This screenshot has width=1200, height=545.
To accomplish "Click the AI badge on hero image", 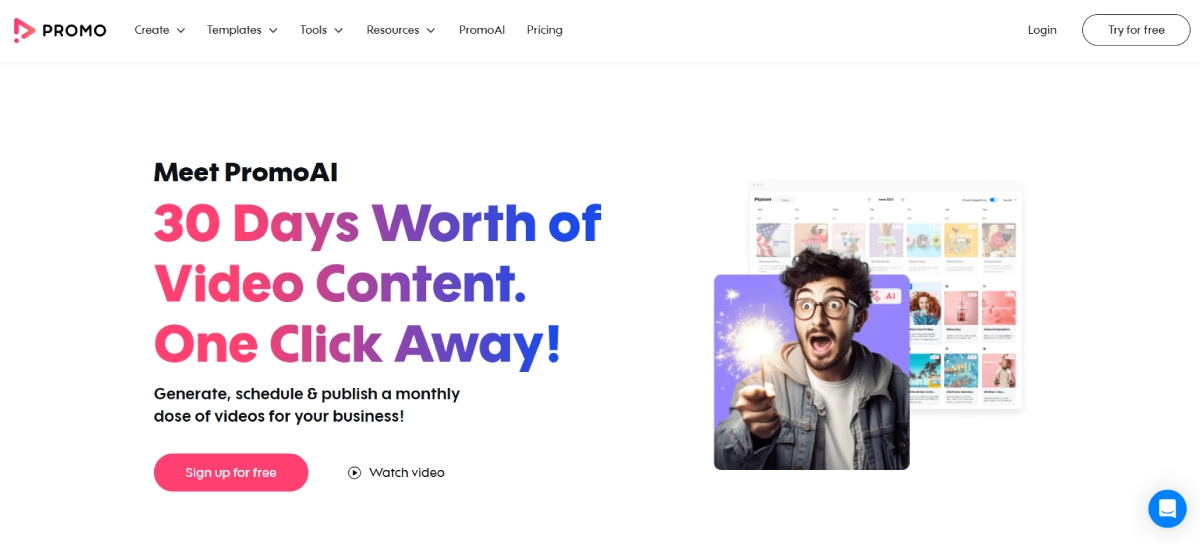I will [885, 296].
